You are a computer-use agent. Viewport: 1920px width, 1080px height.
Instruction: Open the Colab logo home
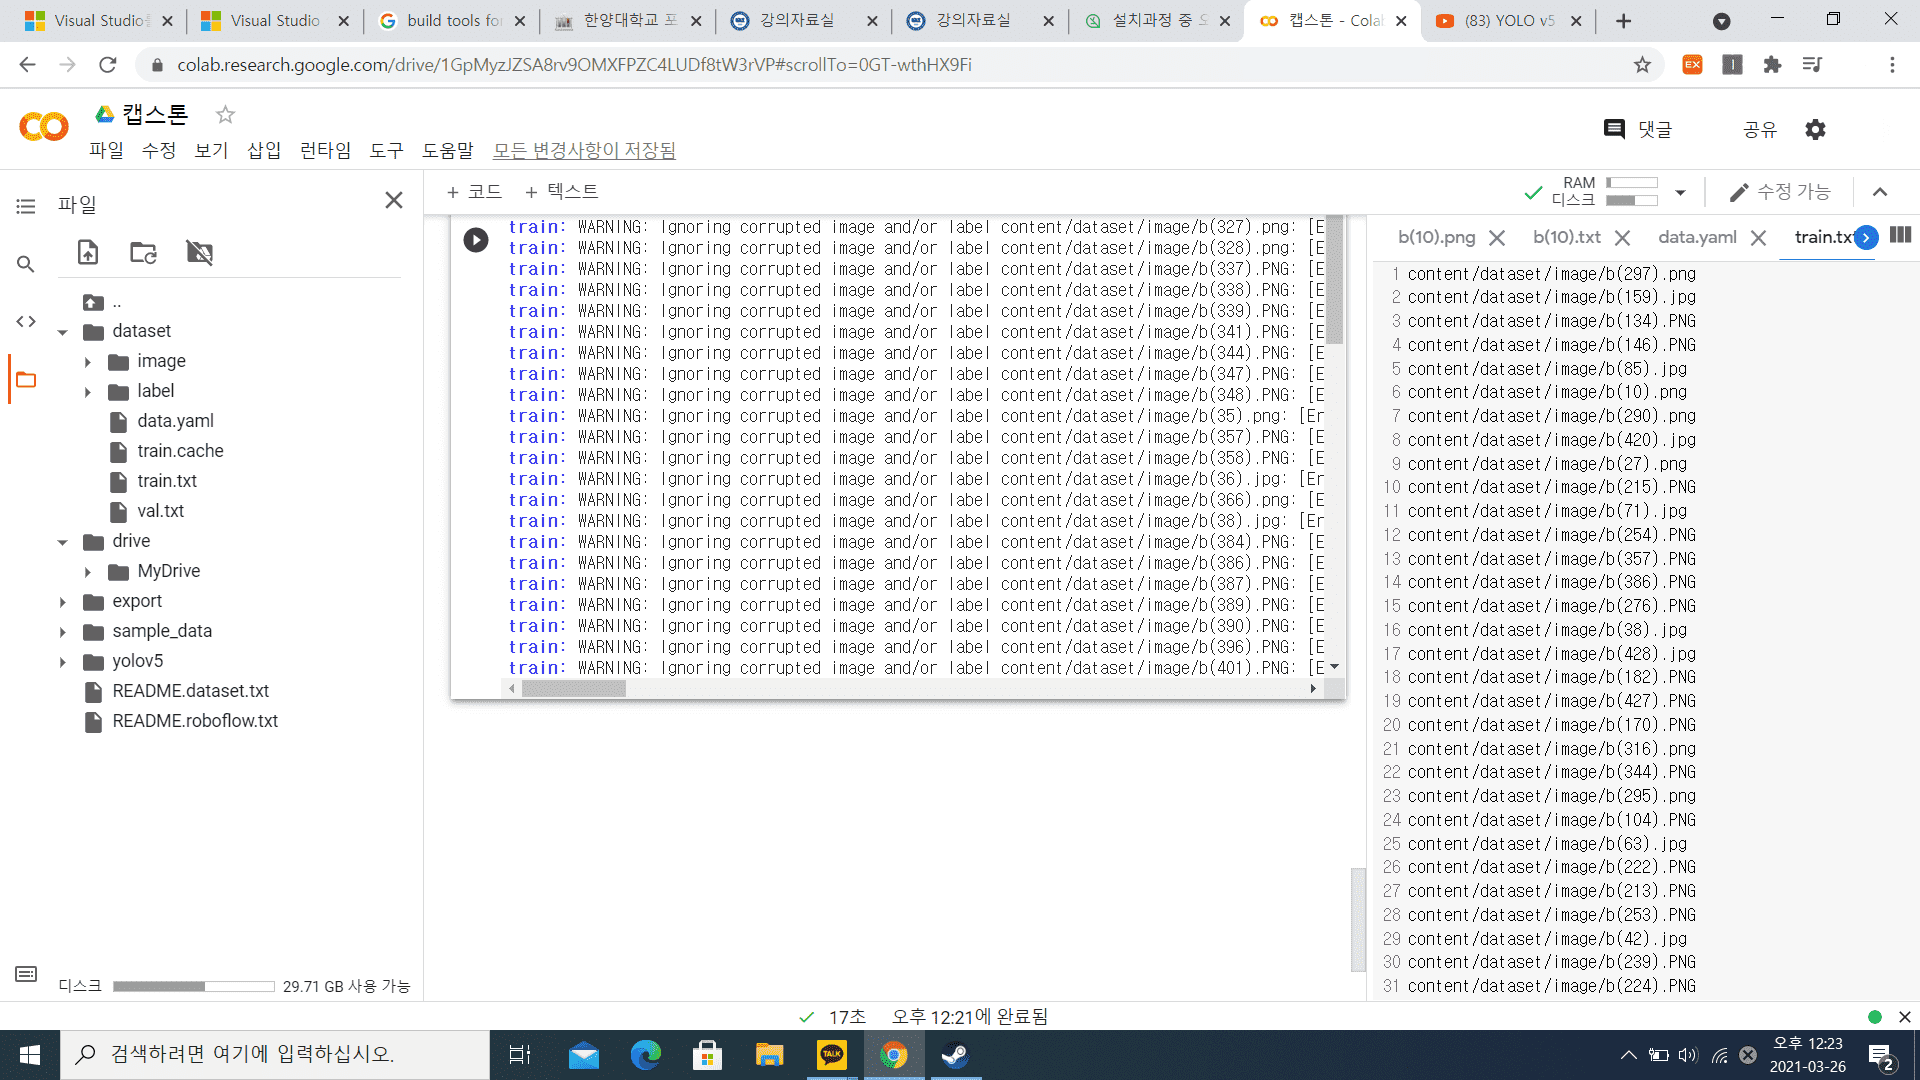point(44,127)
